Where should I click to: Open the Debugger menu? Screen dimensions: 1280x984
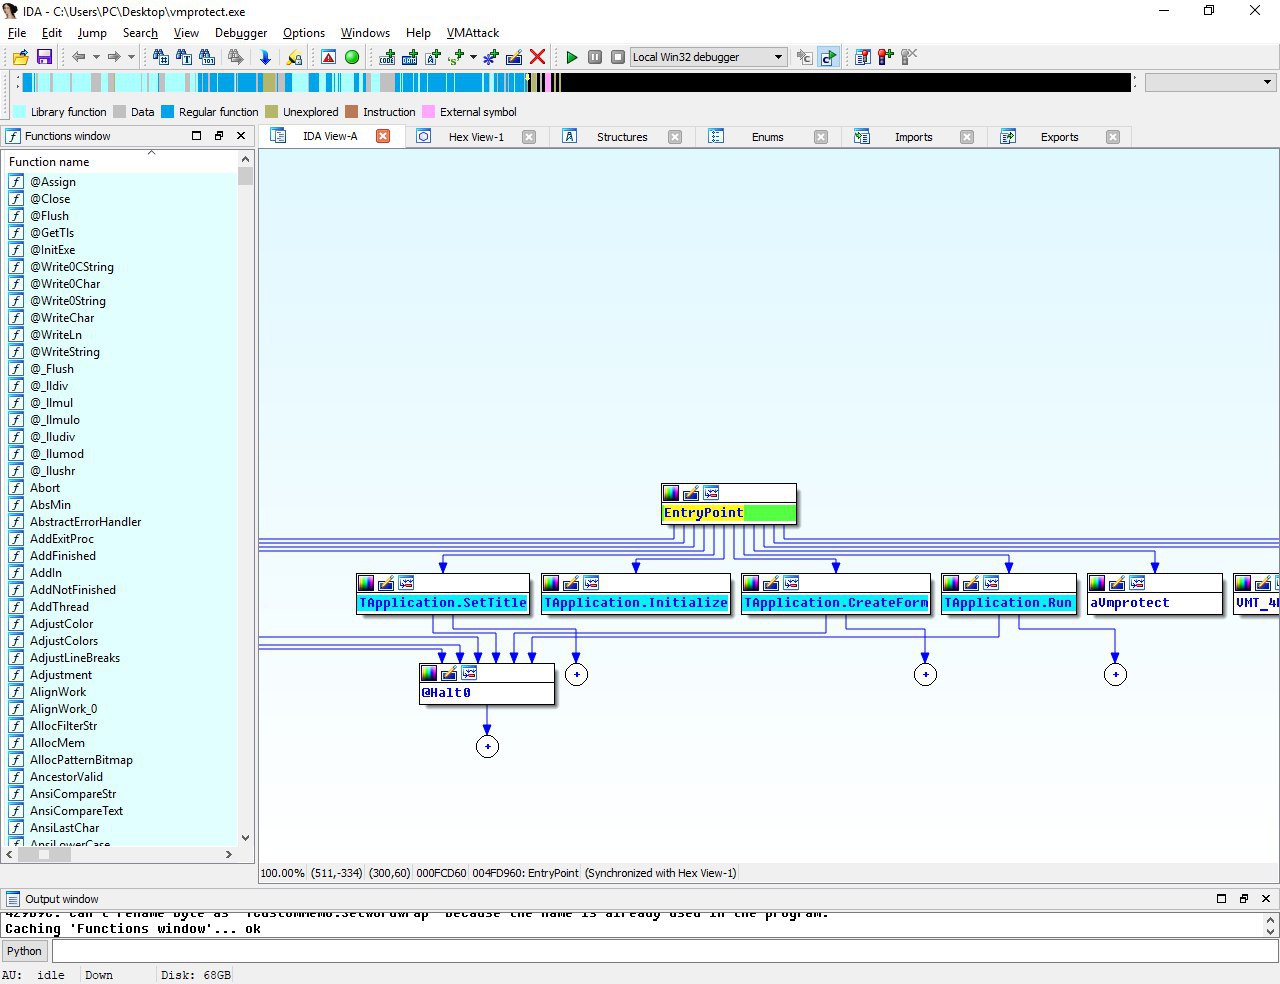tap(241, 33)
